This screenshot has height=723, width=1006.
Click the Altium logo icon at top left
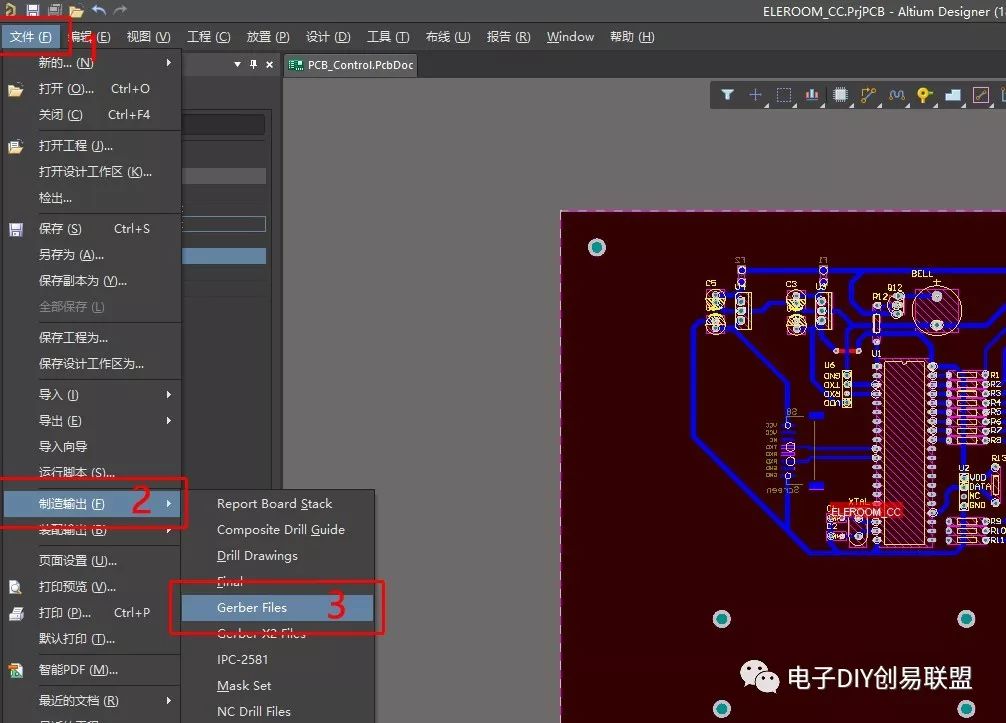point(10,10)
